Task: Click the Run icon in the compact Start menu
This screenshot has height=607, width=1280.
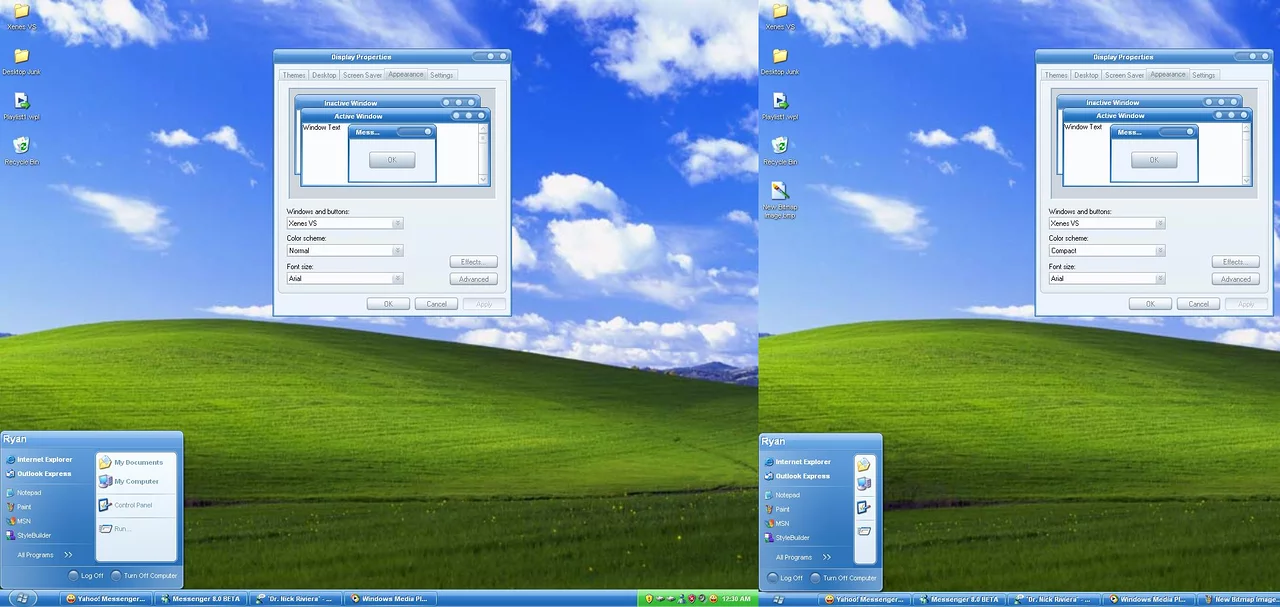Action: pyautogui.click(x=864, y=531)
